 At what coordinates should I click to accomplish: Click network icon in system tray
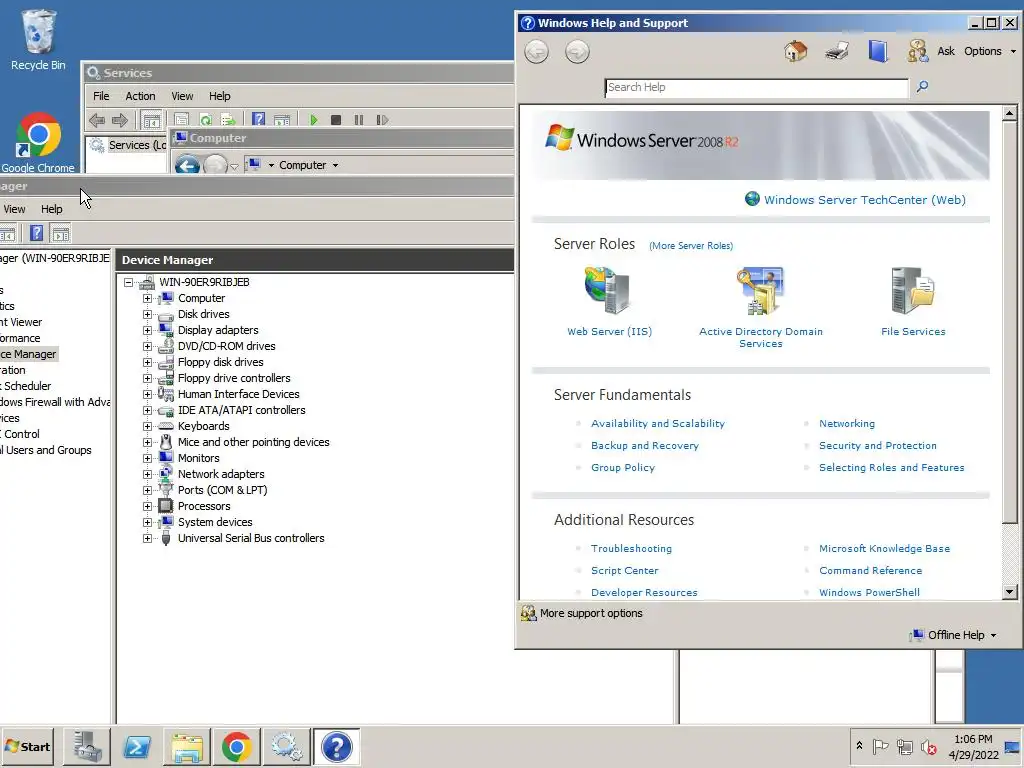[x=904, y=746]
